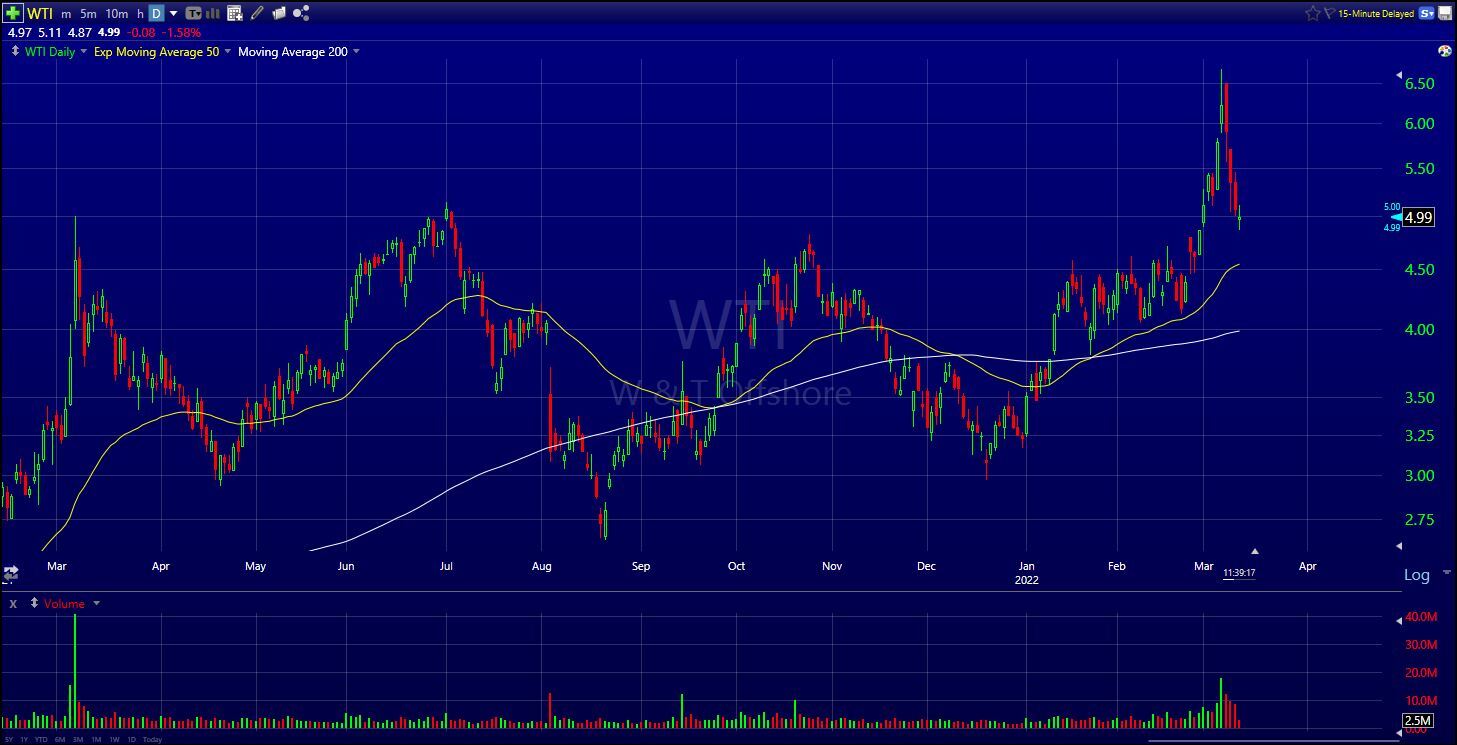Set chart range to 1W
Screen dimensions: 1457x745
(114, 740)
